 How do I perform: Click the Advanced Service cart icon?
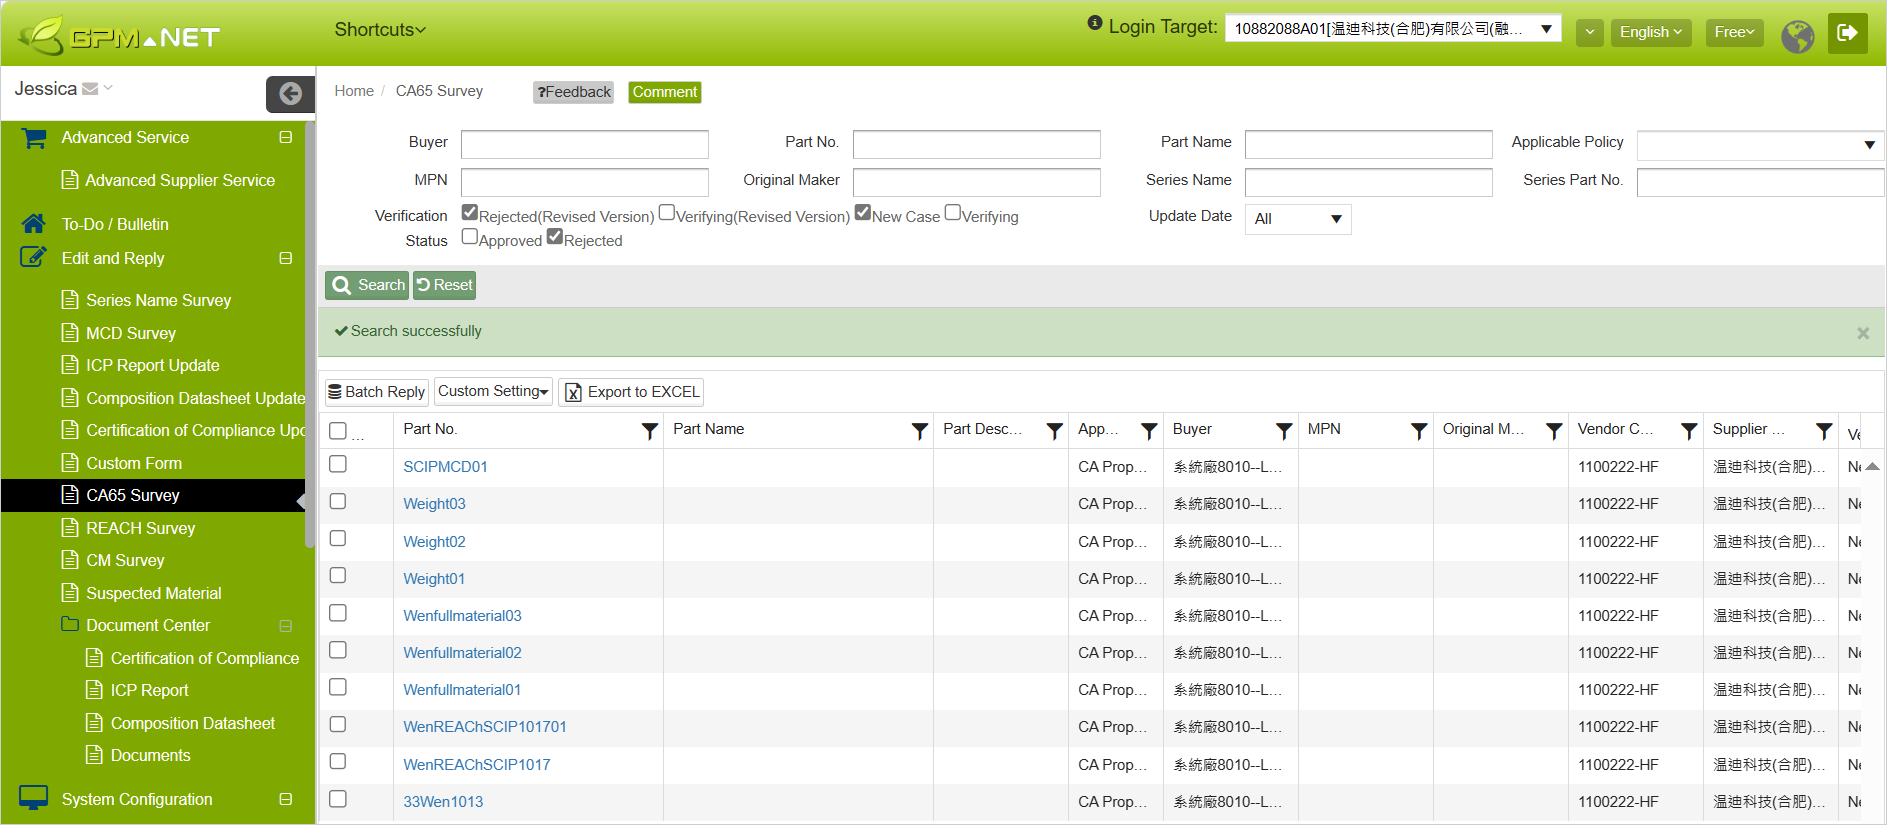pos(34,138)
